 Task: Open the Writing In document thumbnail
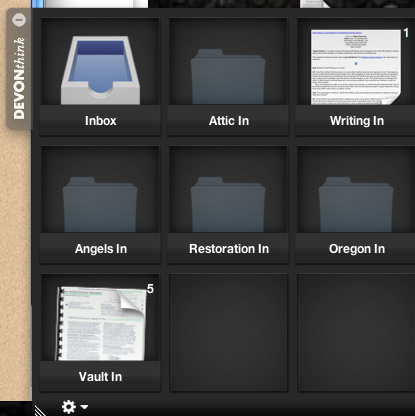click(x=356, y=67)
